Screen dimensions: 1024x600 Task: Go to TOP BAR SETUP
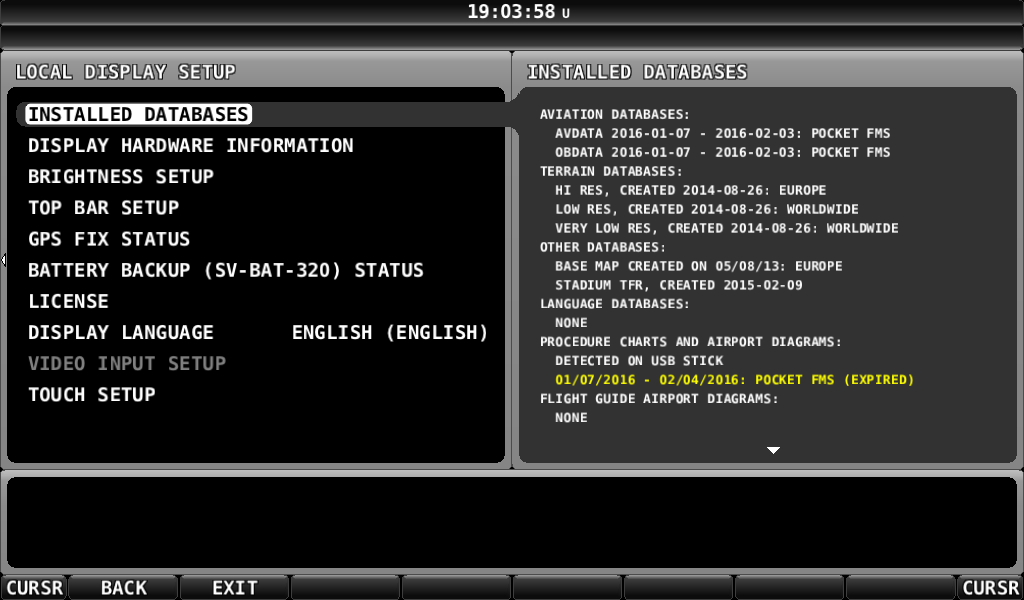point(103,208)
